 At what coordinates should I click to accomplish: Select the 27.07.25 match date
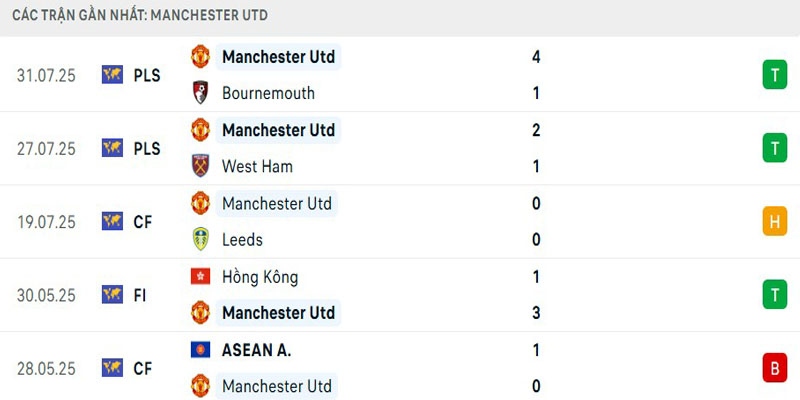[x=46, y=148]
